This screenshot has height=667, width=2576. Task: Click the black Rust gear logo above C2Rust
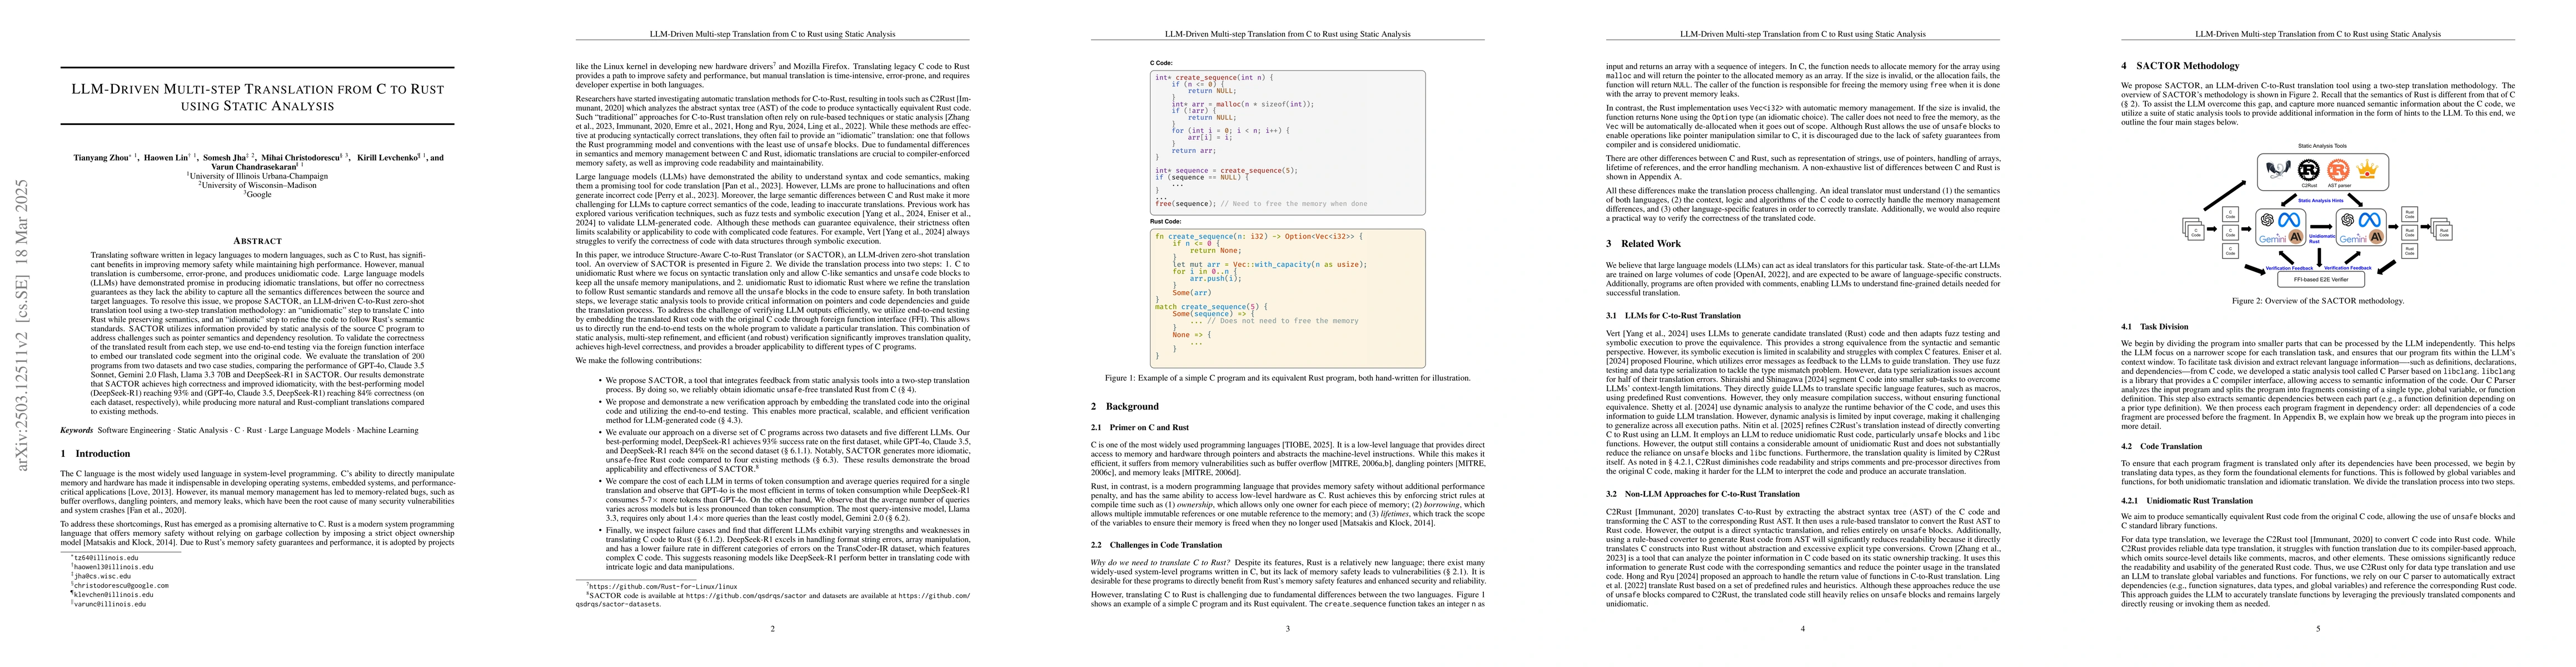(x=2309, y=170)
